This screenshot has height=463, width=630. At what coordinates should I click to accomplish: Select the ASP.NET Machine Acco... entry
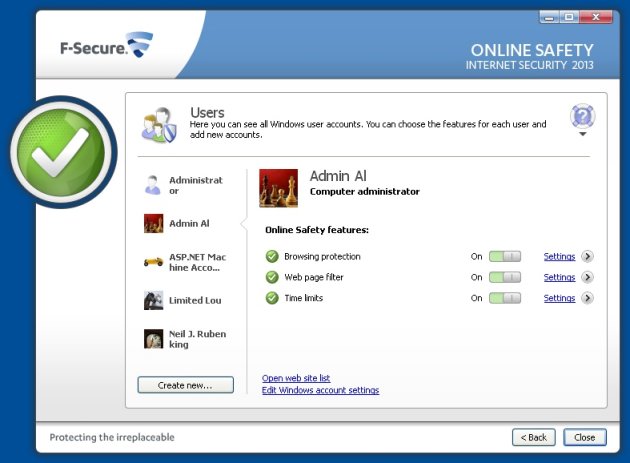click(197, 262)
